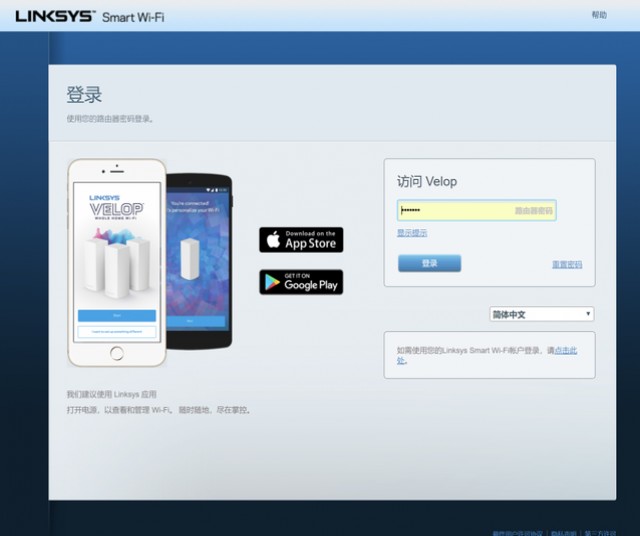Screen dimensions: 640x536
Task: Click the black Android phone image
Action: (x=199, y=261)
